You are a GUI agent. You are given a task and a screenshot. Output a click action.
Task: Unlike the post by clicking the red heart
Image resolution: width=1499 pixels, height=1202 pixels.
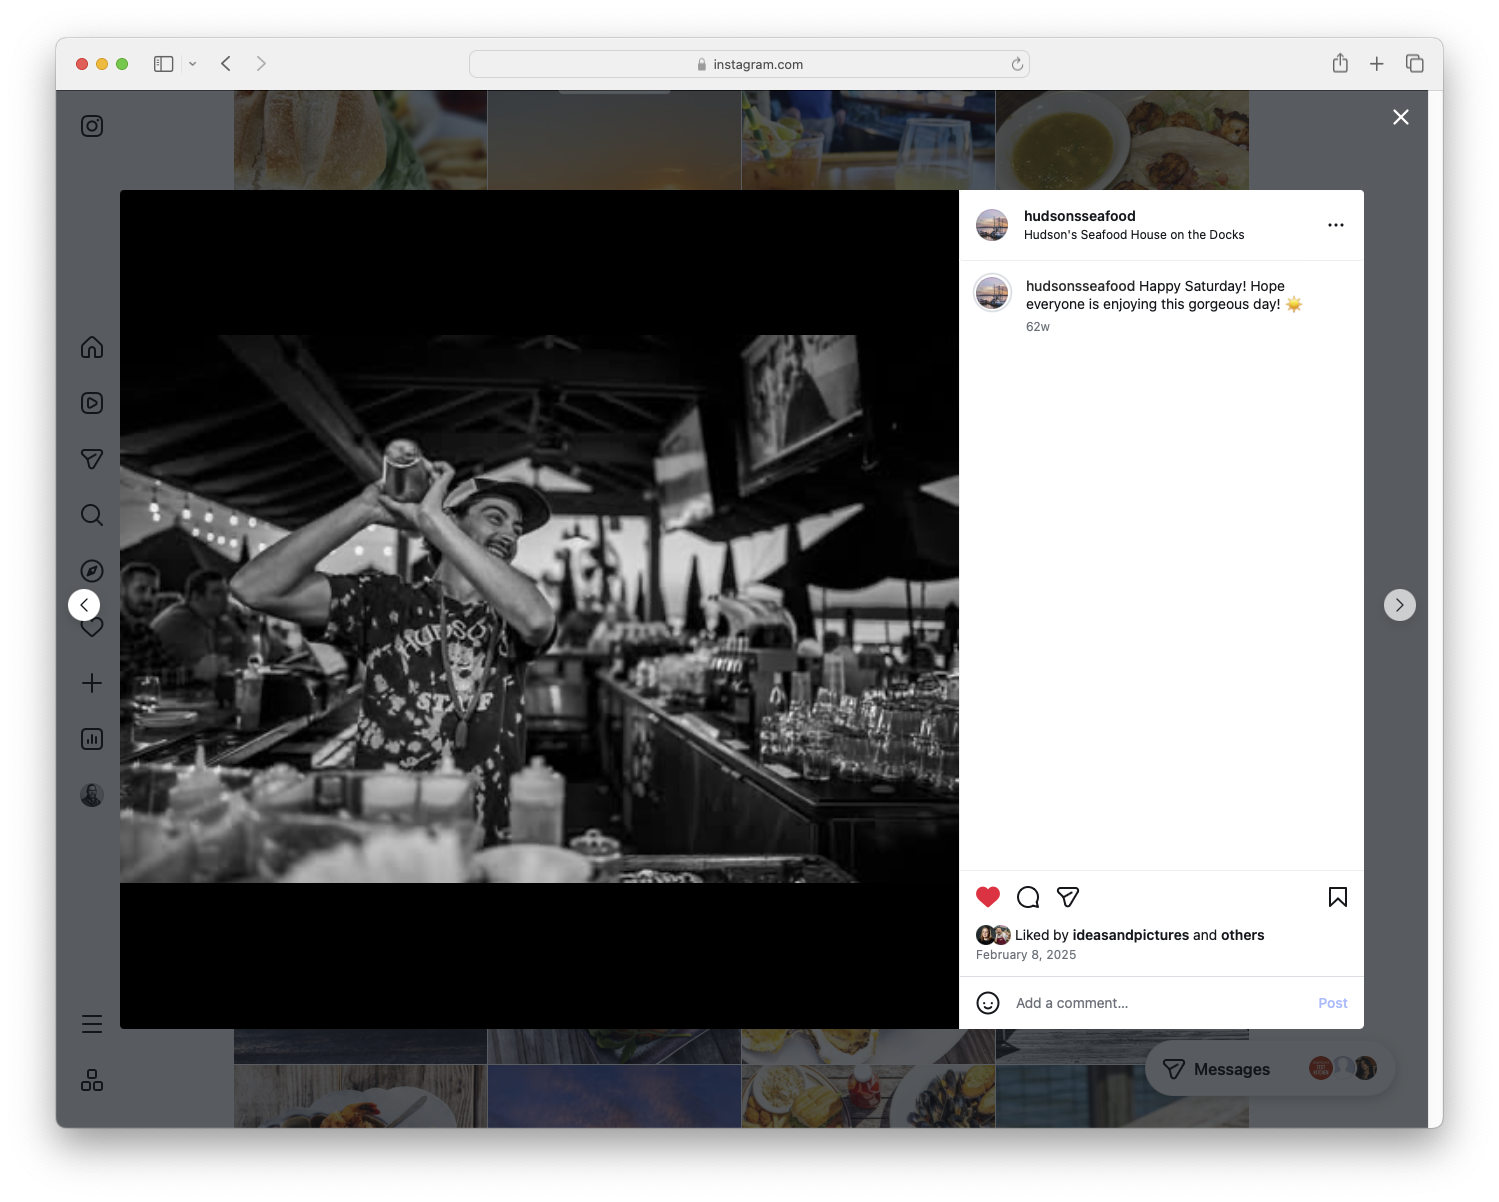[x=988, y=897]
